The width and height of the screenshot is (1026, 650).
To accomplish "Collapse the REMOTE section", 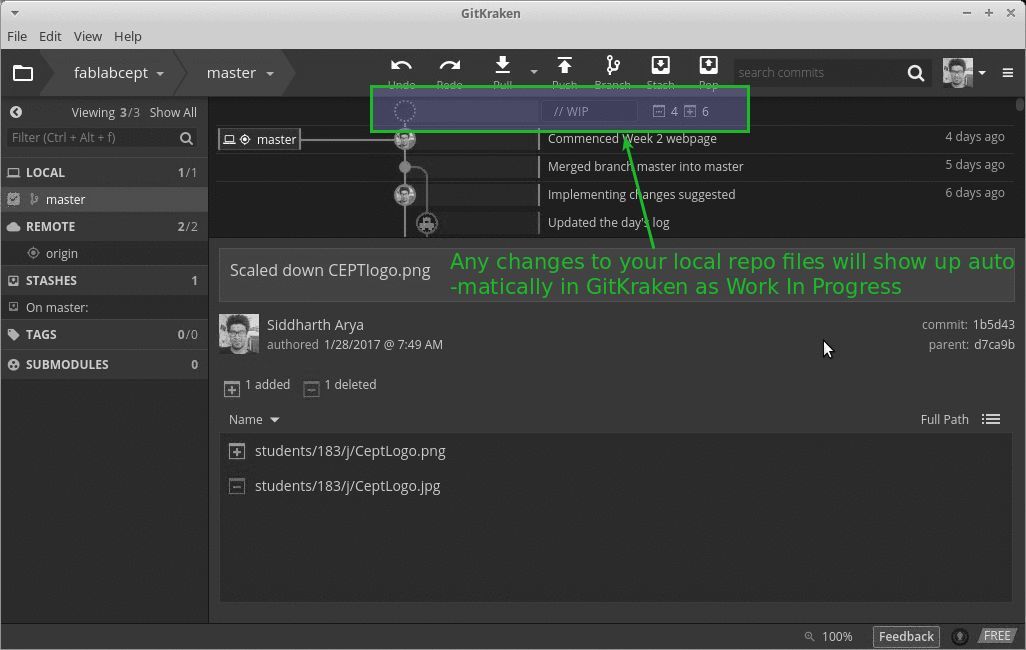I will (104, 226).
